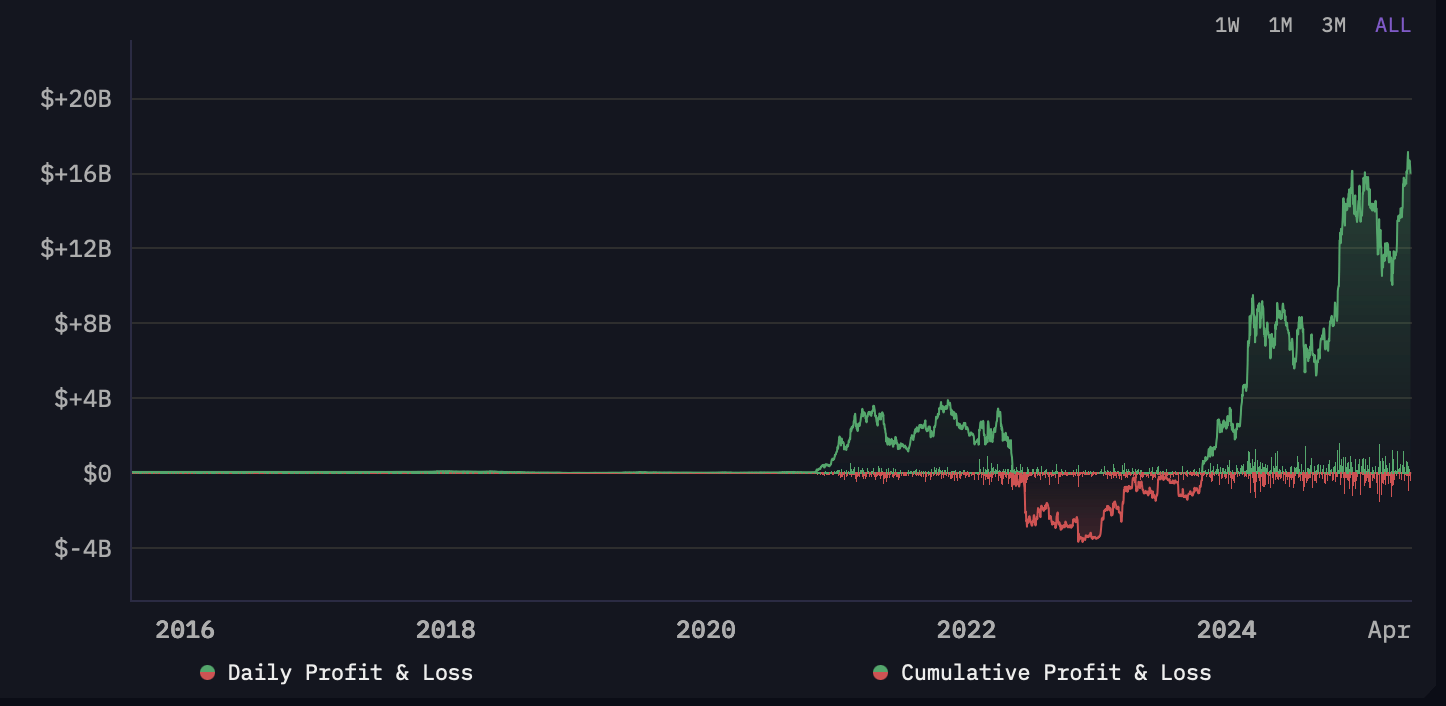Click the $+16B y-axis label
This screenshot has width=1446, height=706.
(x=75, y=174)
